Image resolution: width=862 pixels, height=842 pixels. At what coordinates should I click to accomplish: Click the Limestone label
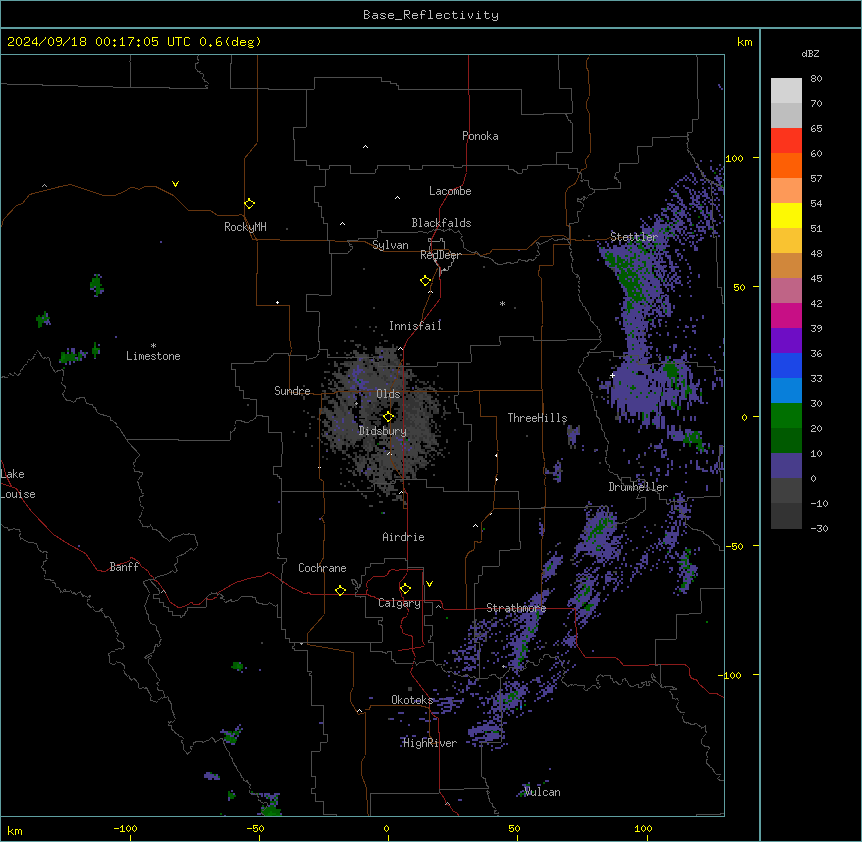point(153,356)
